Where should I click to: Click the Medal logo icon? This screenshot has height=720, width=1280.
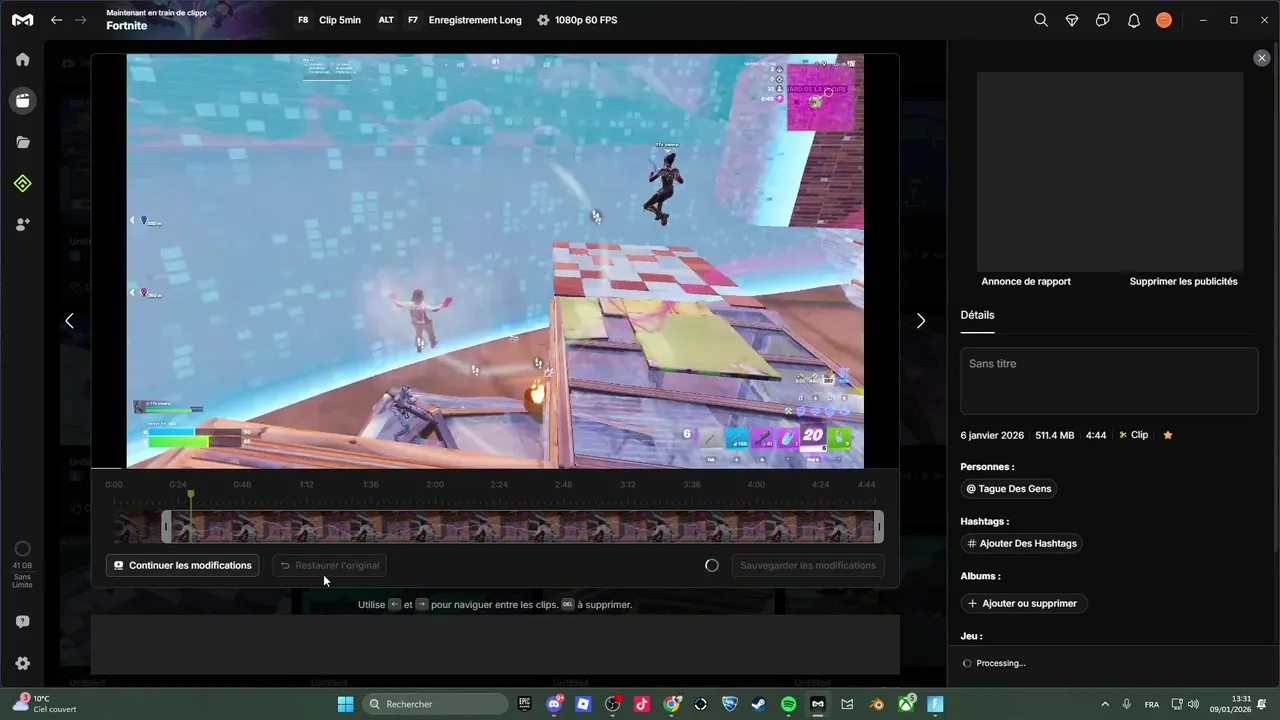tap(22, 20)
